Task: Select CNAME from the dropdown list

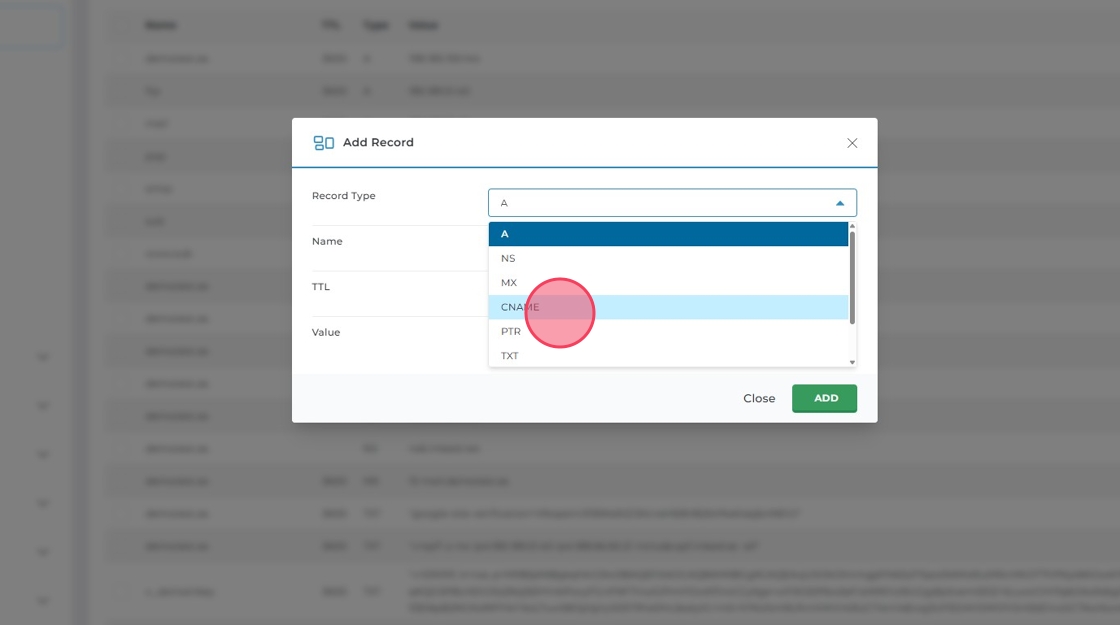Action: click(x=668, y=307)
